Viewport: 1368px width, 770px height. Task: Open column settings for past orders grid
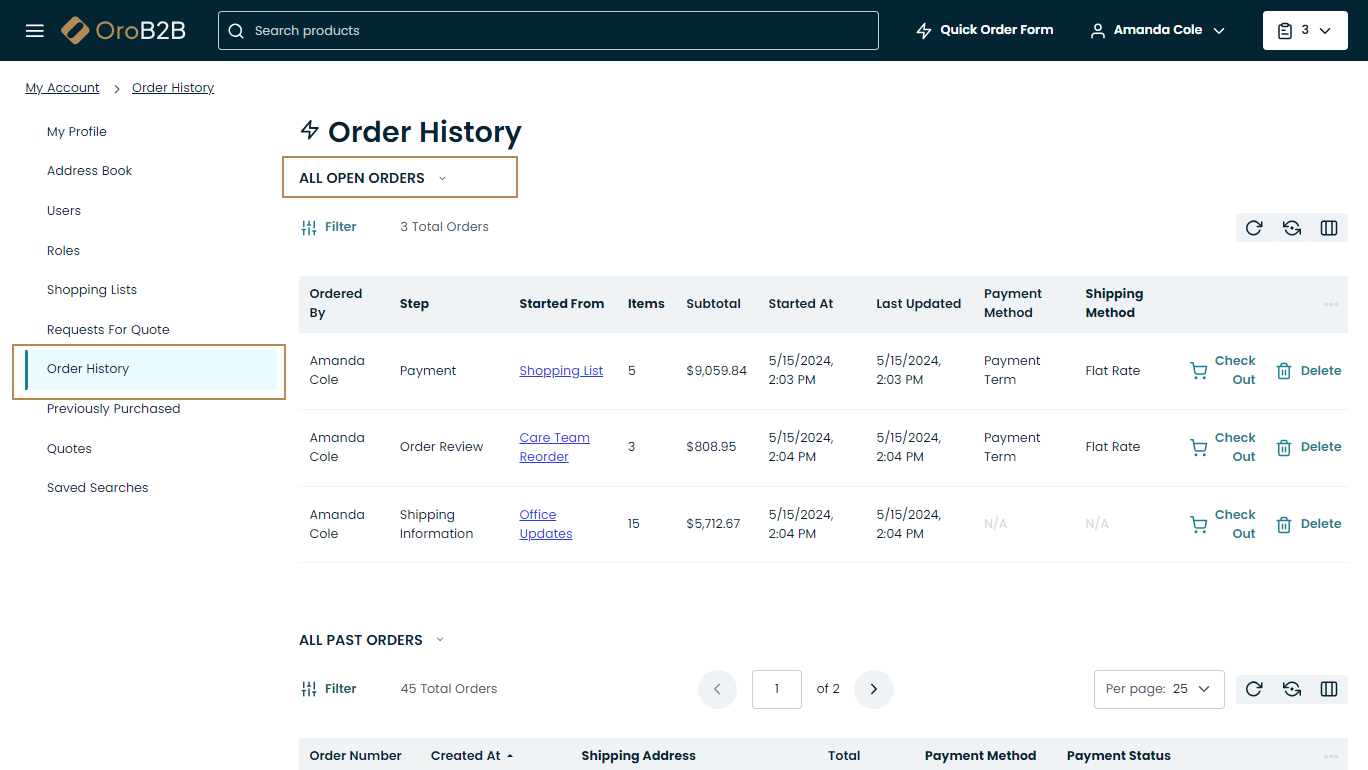1329,689
